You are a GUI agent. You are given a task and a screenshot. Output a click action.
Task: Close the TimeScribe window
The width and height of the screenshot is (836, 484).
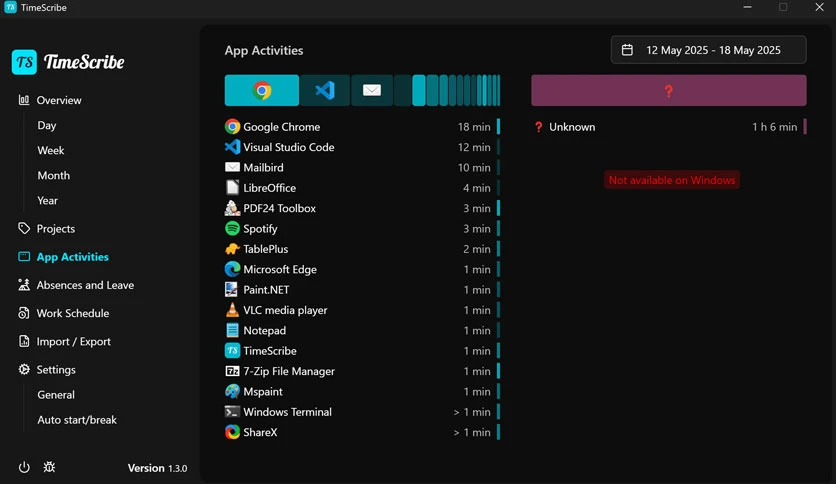[x=819, y=7]
